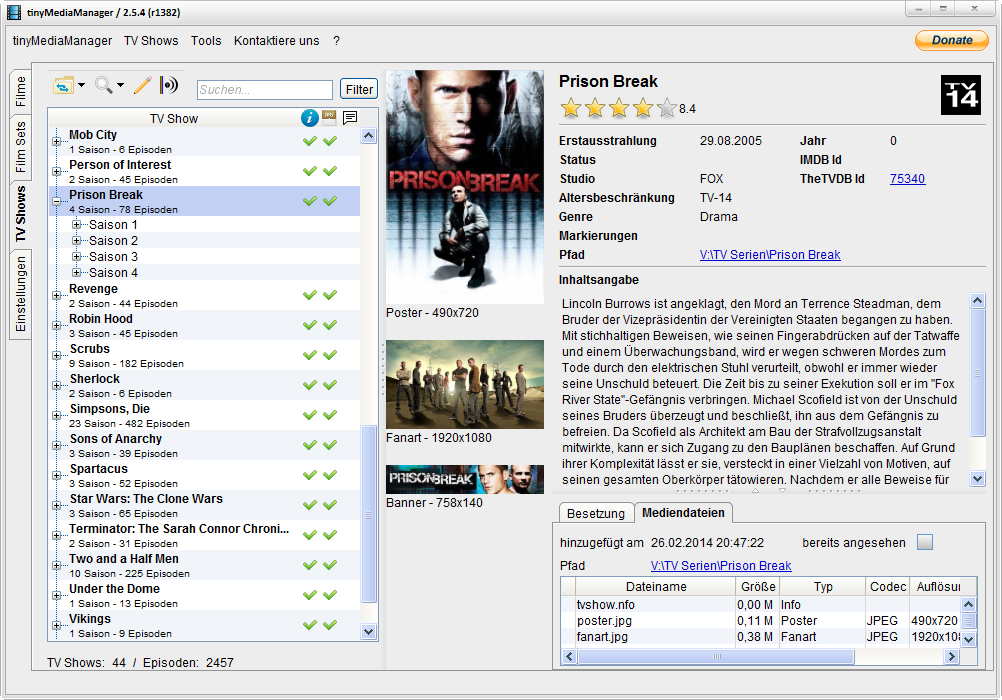The width and height of the screenshot is (1002, 700).
Task: Expand the Scrubs show node
Action: 57,355
